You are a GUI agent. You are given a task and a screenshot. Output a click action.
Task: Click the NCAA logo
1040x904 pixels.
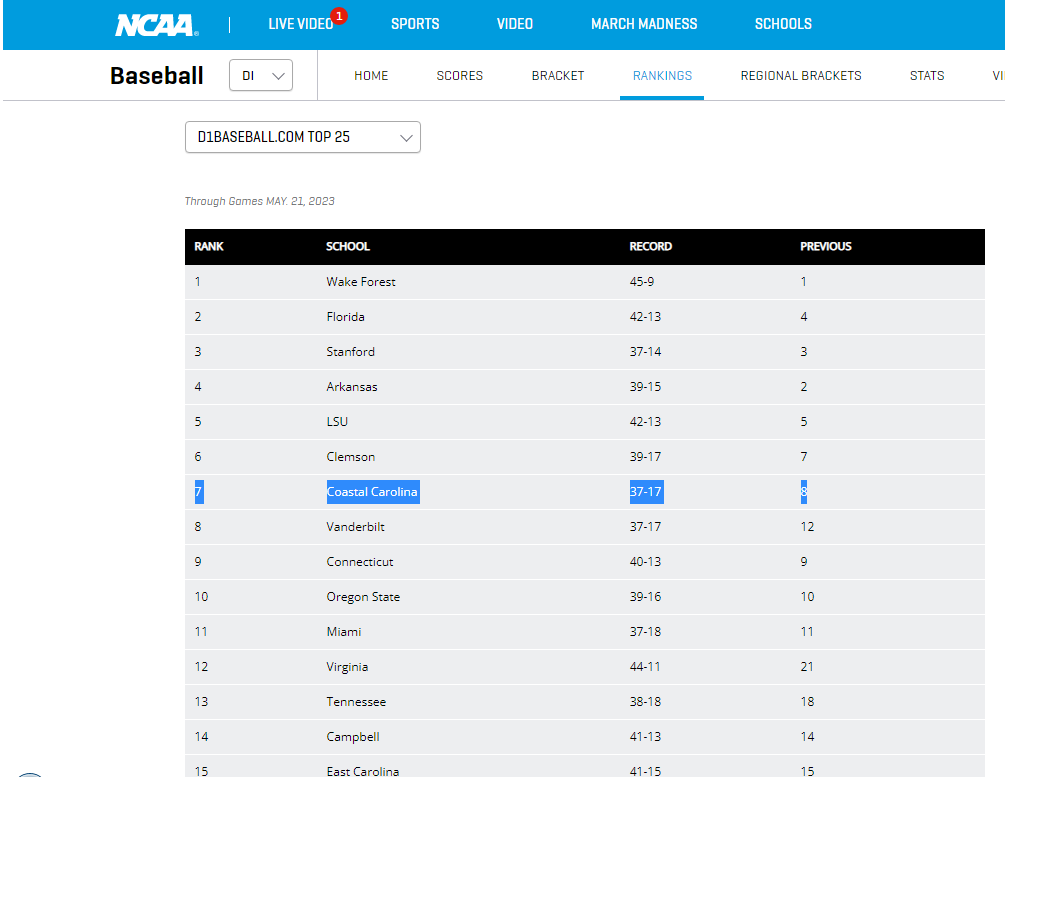coord(156,25)
